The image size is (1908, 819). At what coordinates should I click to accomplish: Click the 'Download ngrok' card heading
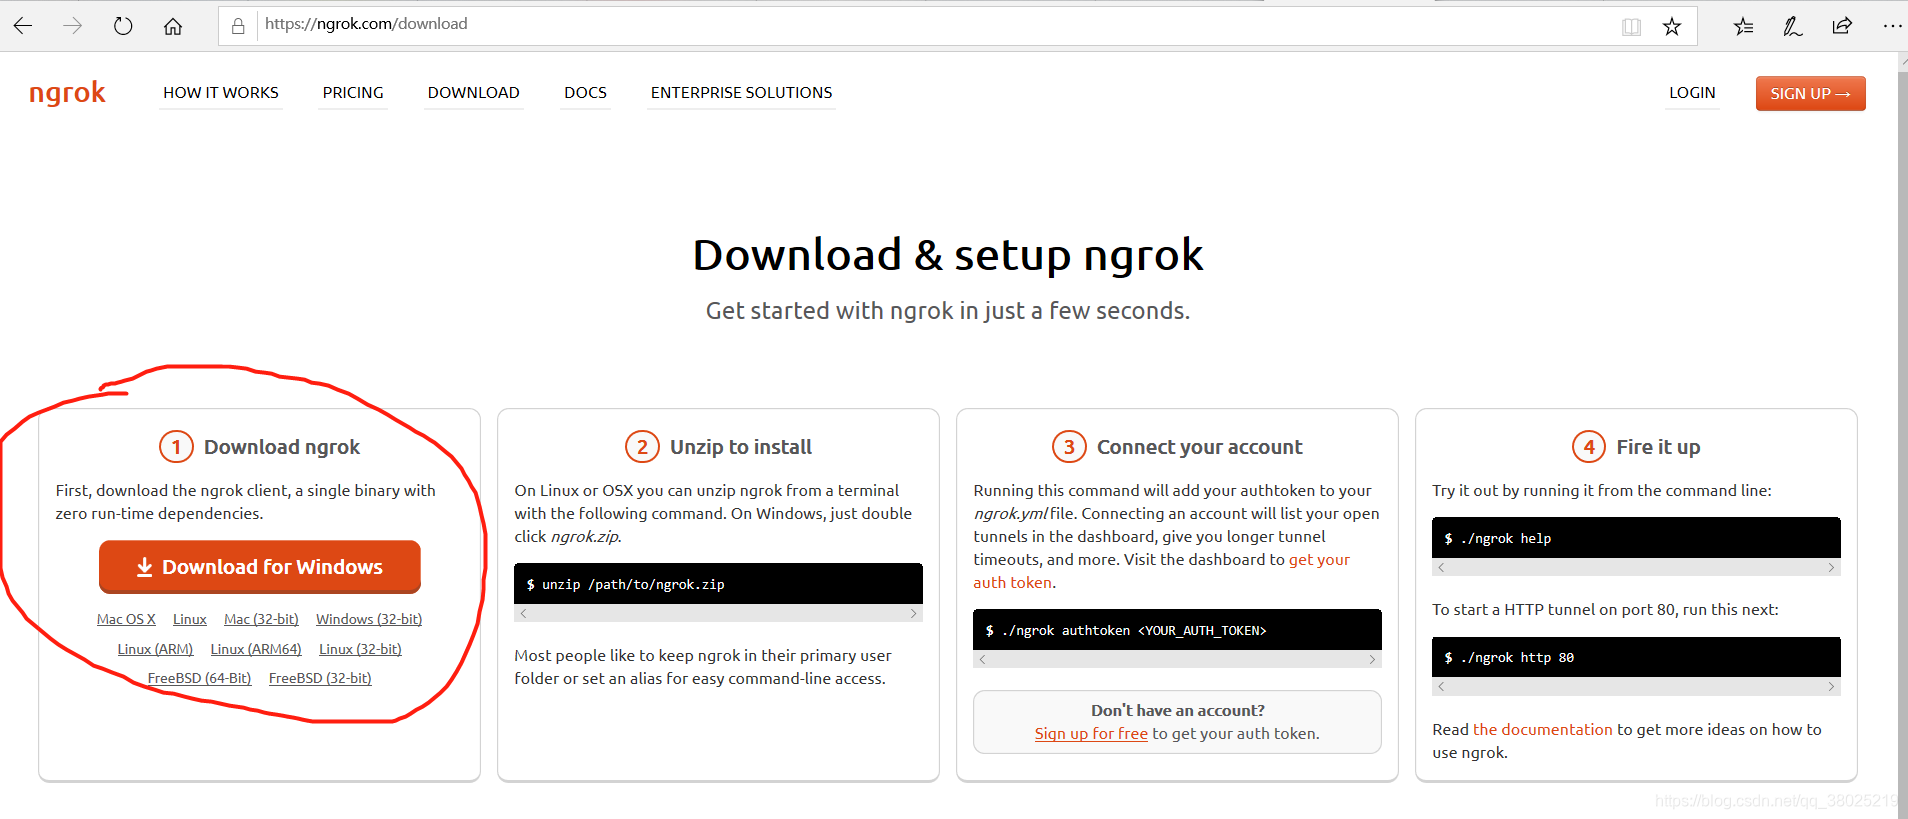click(x=282, y=447)
